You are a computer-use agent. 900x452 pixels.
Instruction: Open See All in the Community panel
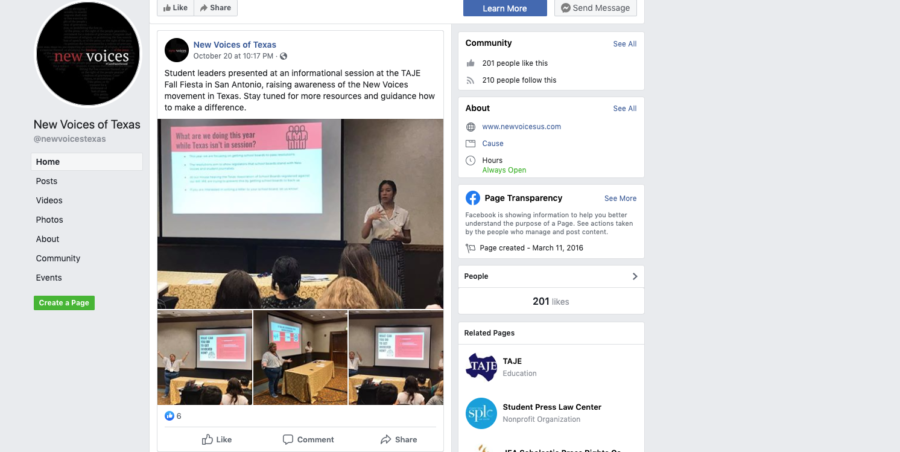[x=624, y=44]
